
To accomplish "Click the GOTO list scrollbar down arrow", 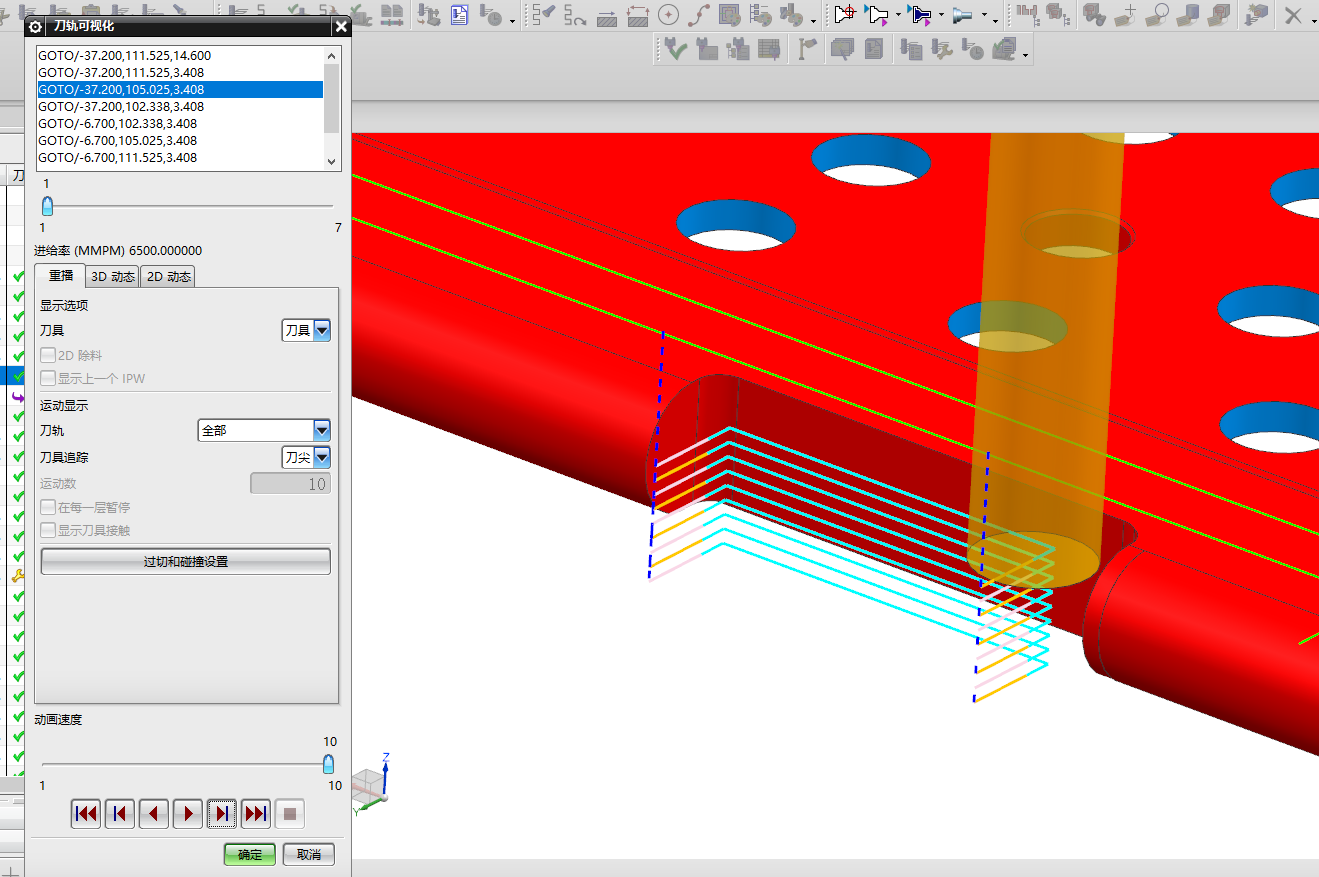I will click(x=332, y=161).
